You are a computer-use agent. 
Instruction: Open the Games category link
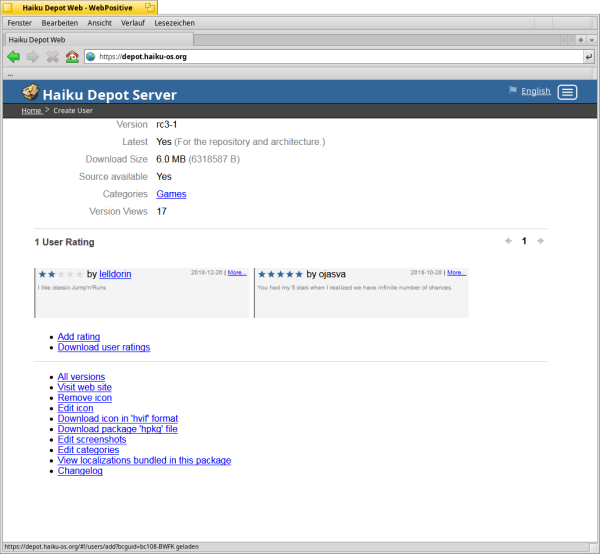pyautogui.click(x=171, y=194)
